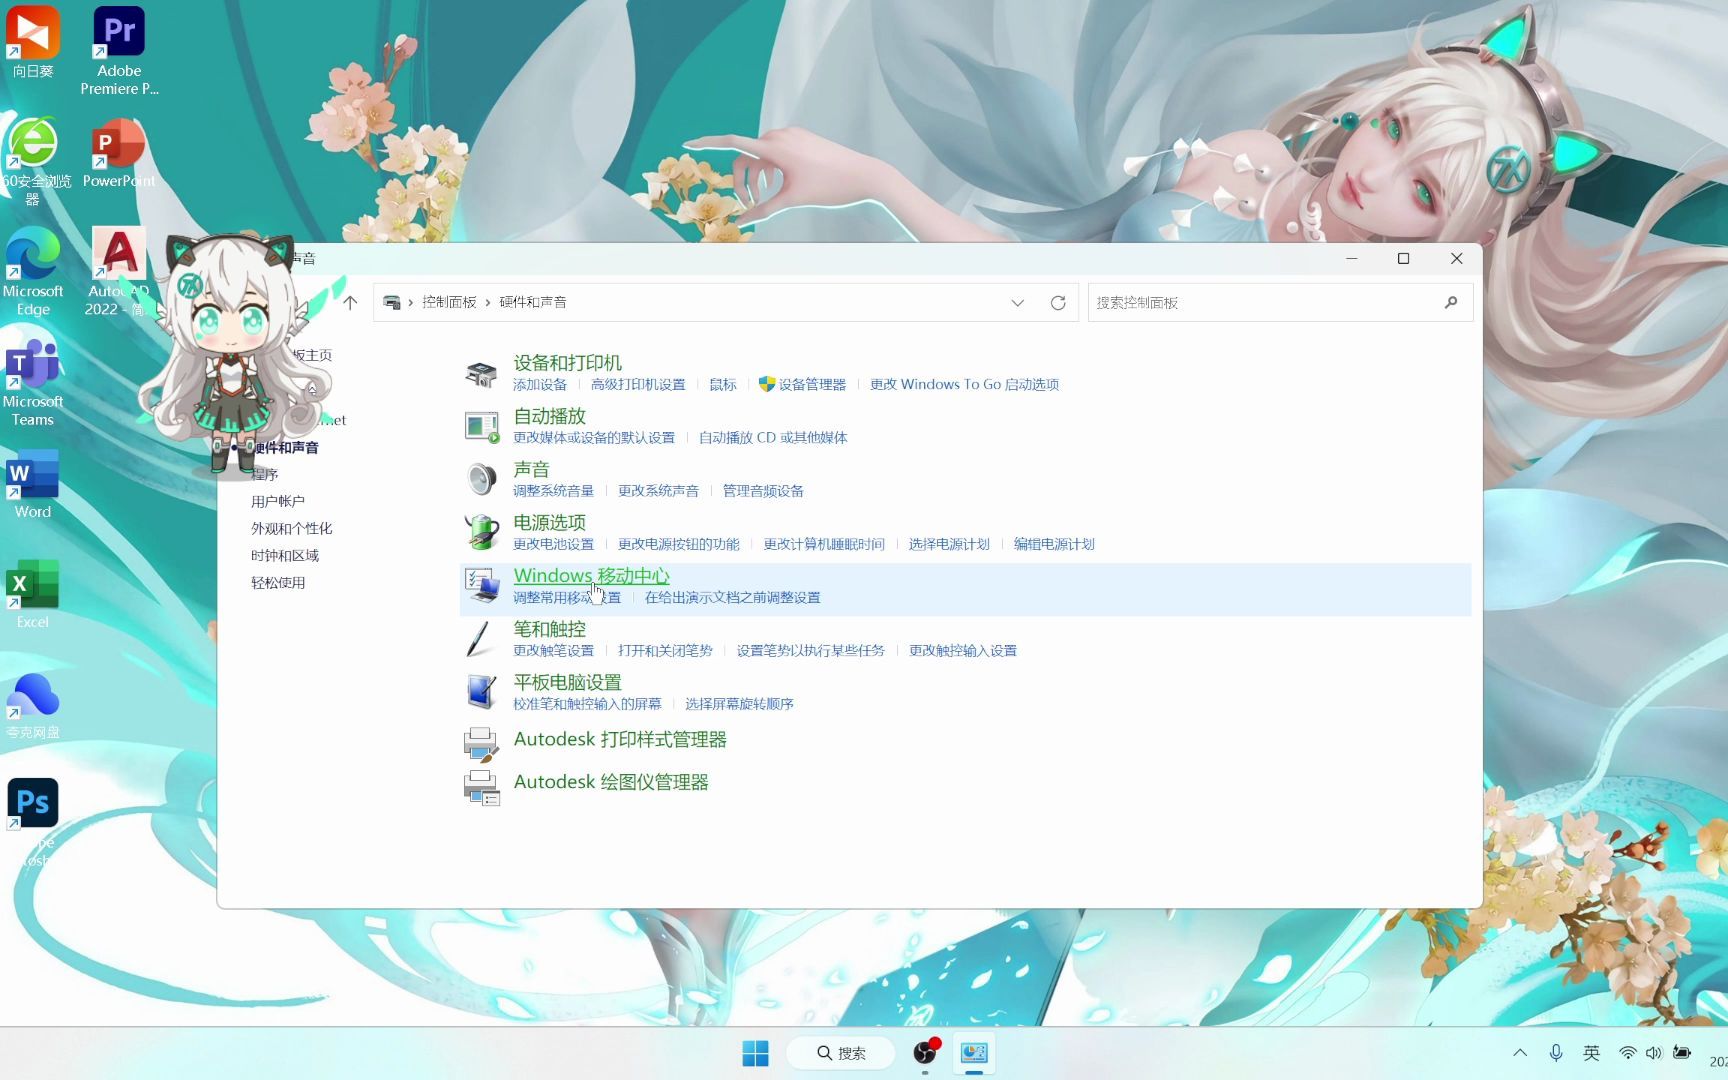Viewport: 1728px width, 1080px height.
Task: Click the 更改媒体或设备的默认设置 link
Action: [594, 438]
